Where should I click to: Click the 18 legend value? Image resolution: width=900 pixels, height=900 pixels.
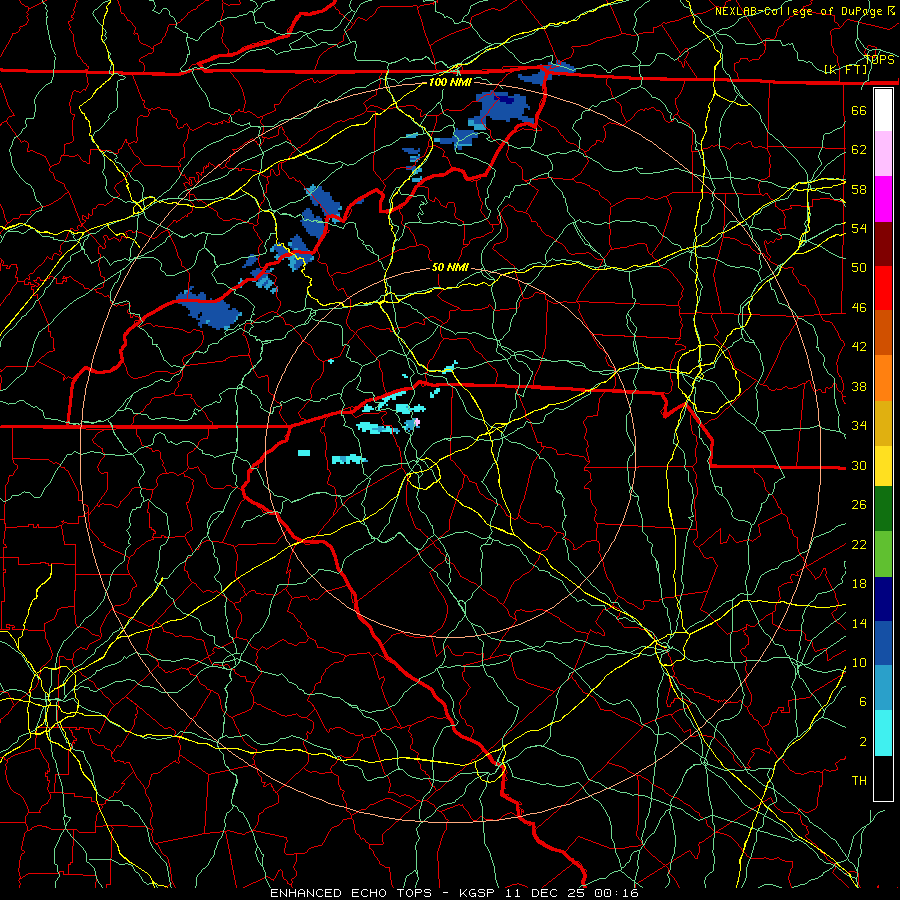coord(859,584)
